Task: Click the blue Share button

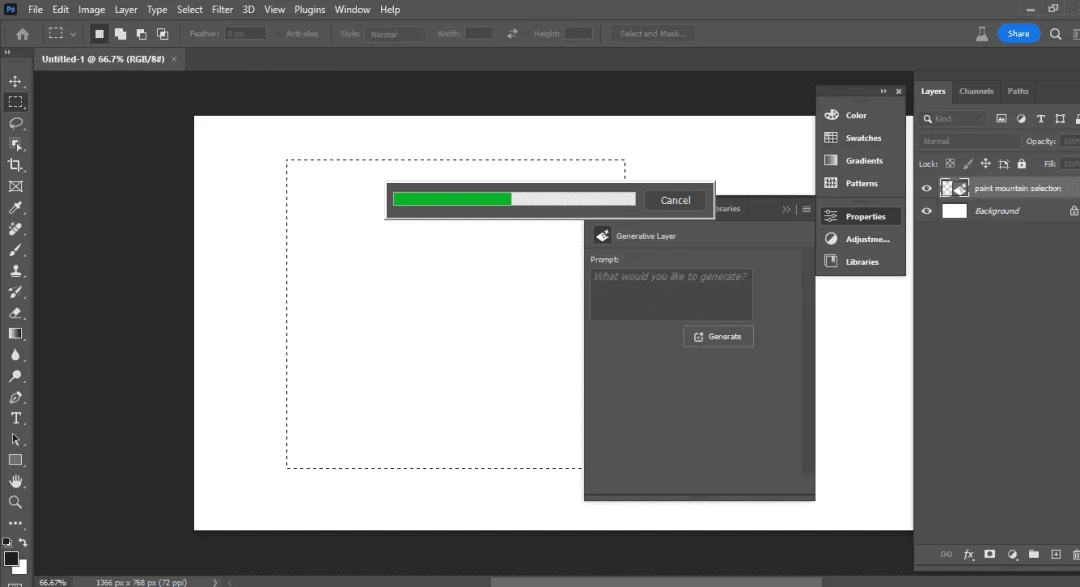Action: pyautogui.click(x=1018, y=34)
